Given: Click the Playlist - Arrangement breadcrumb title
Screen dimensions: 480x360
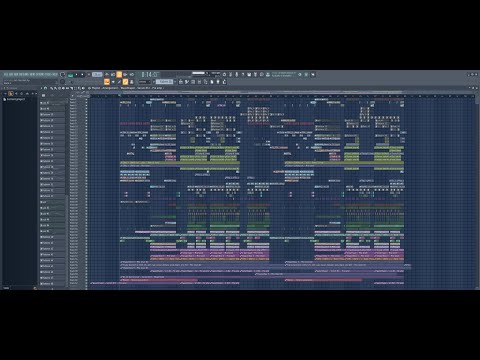Looking at the screenshot, I should click(105, 88).
